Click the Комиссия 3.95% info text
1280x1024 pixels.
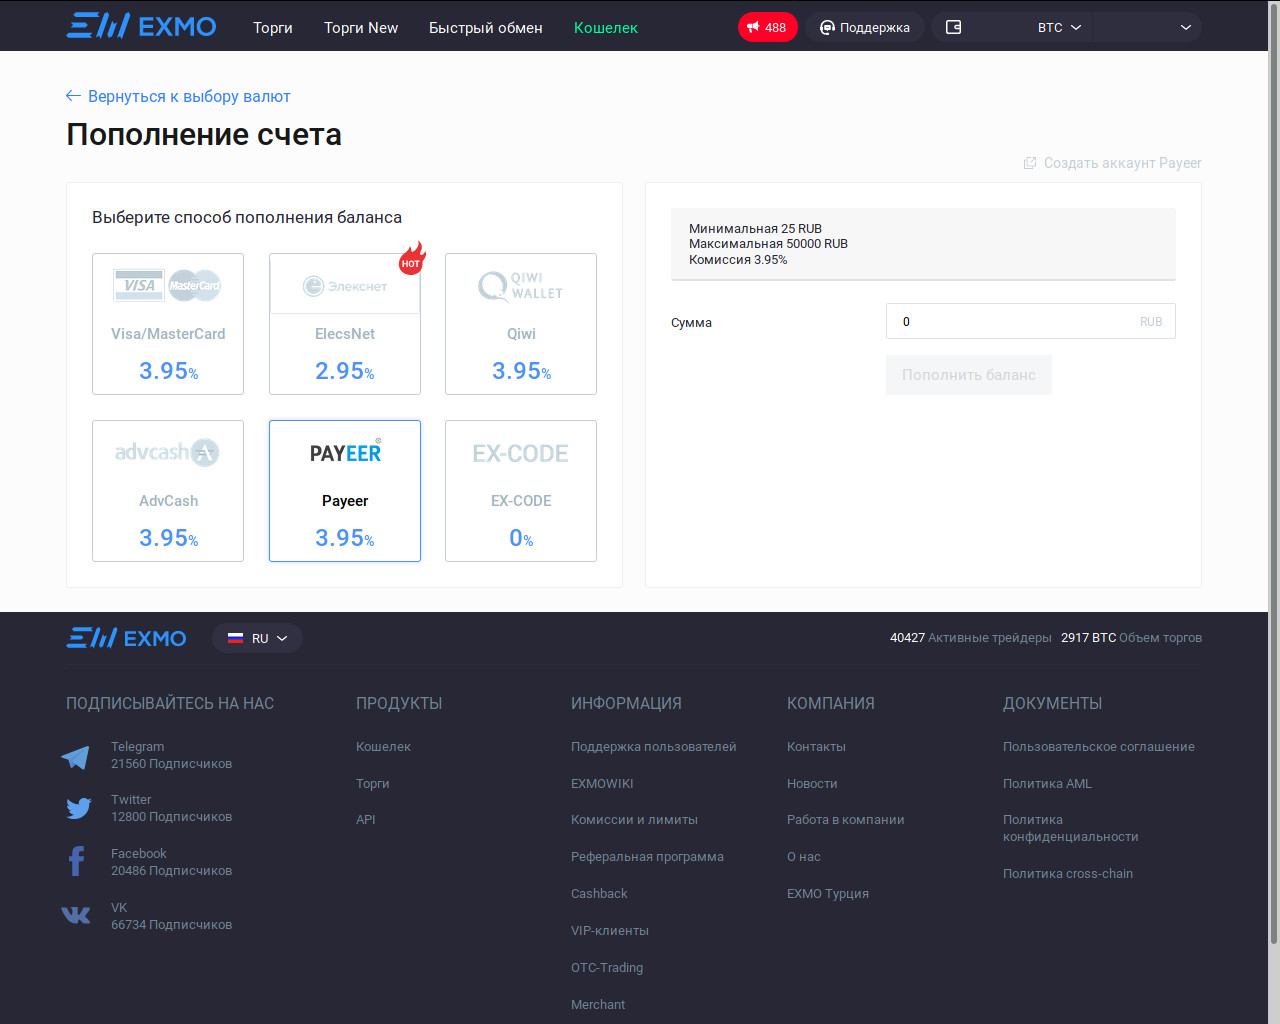pyautogui.click(x=738, y=260)
